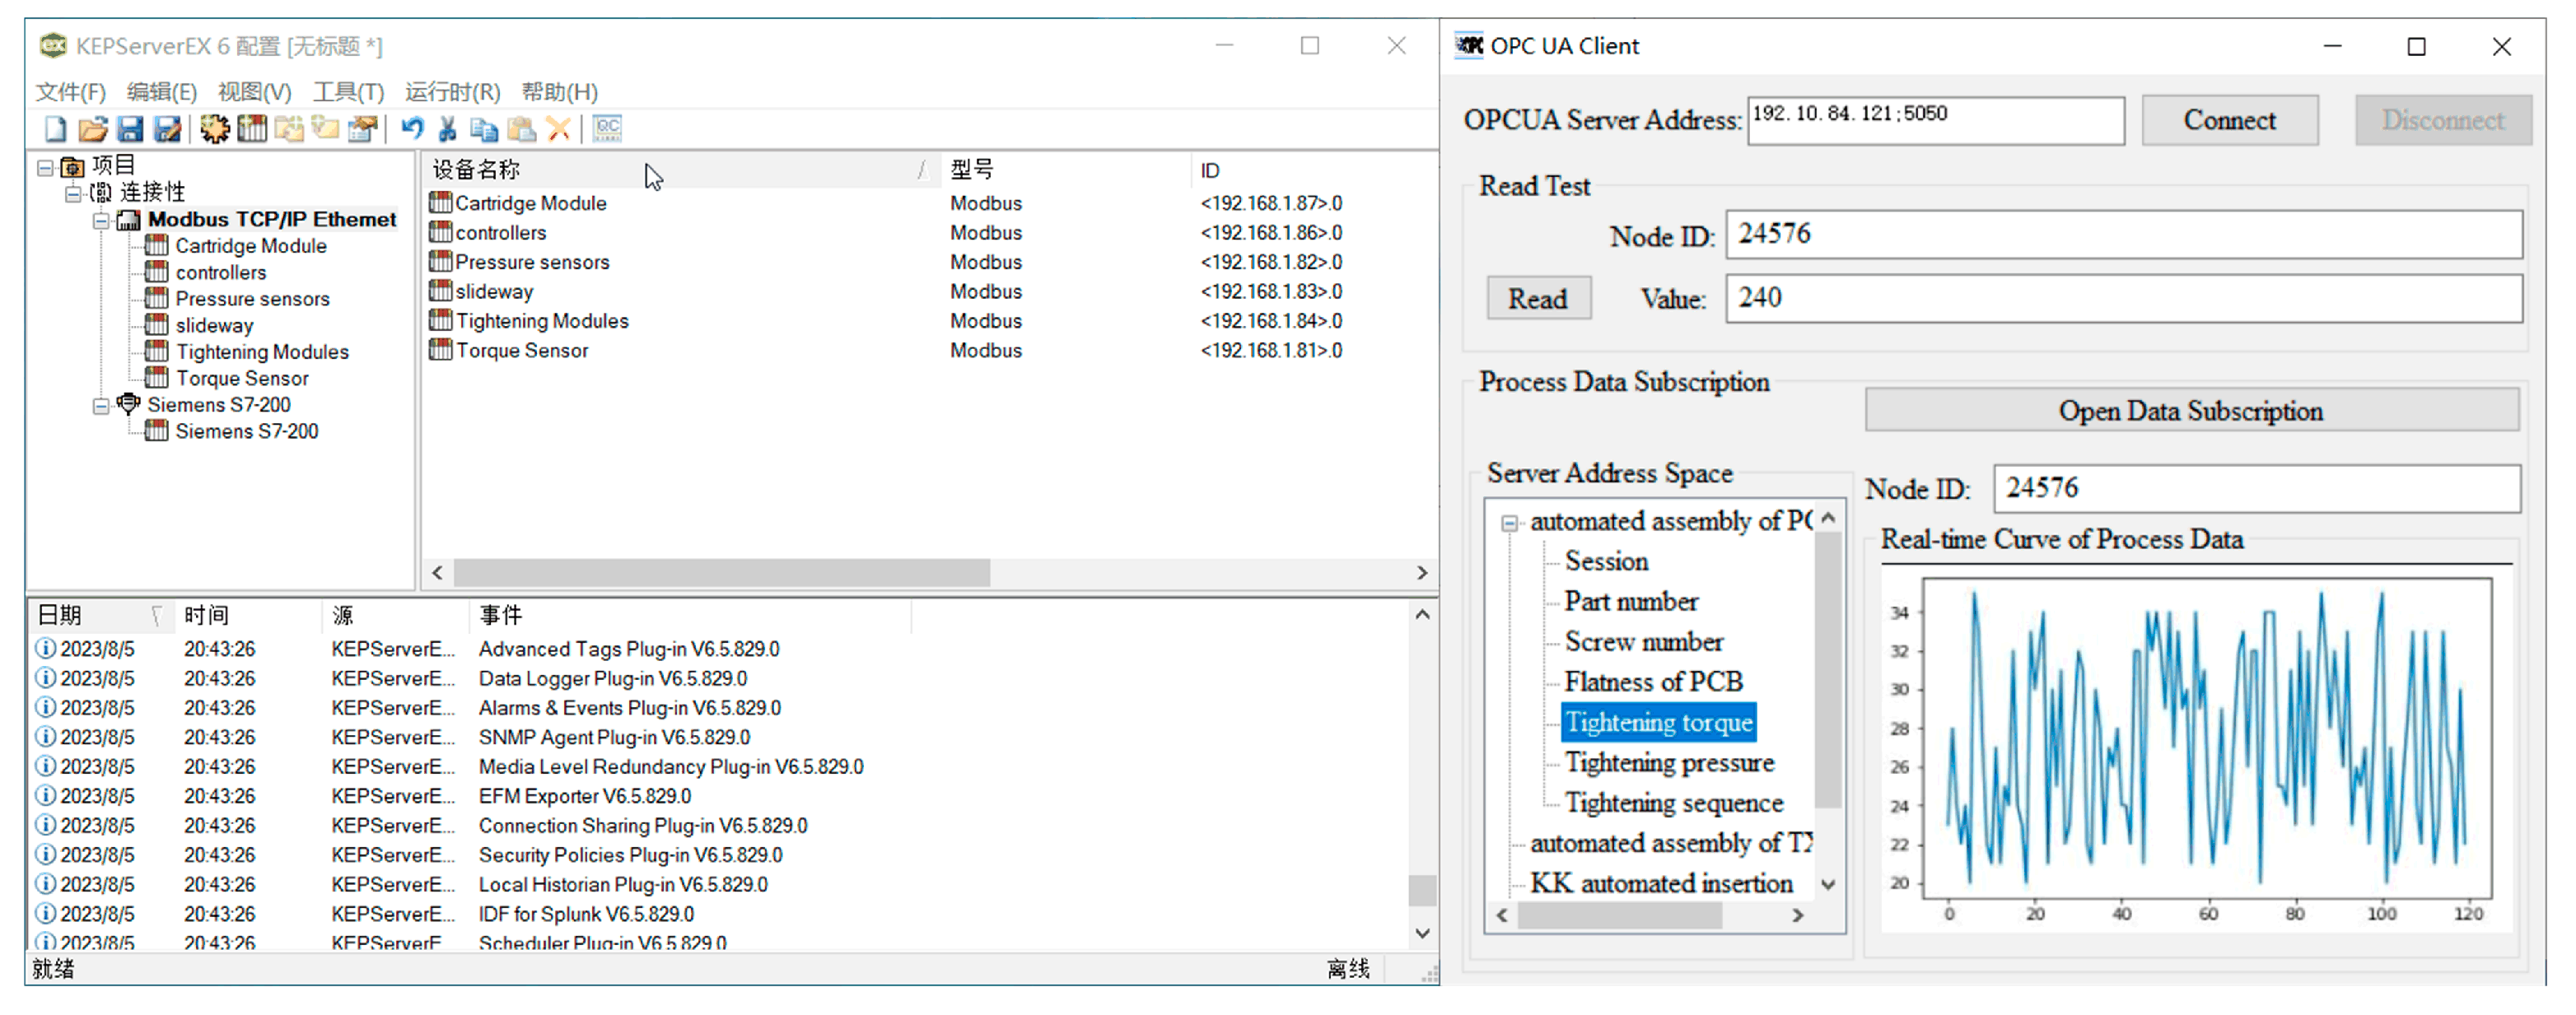Click the Value field showing 240
This screenshot has width=2576, height=1015.
click(x=2123, y=298)
